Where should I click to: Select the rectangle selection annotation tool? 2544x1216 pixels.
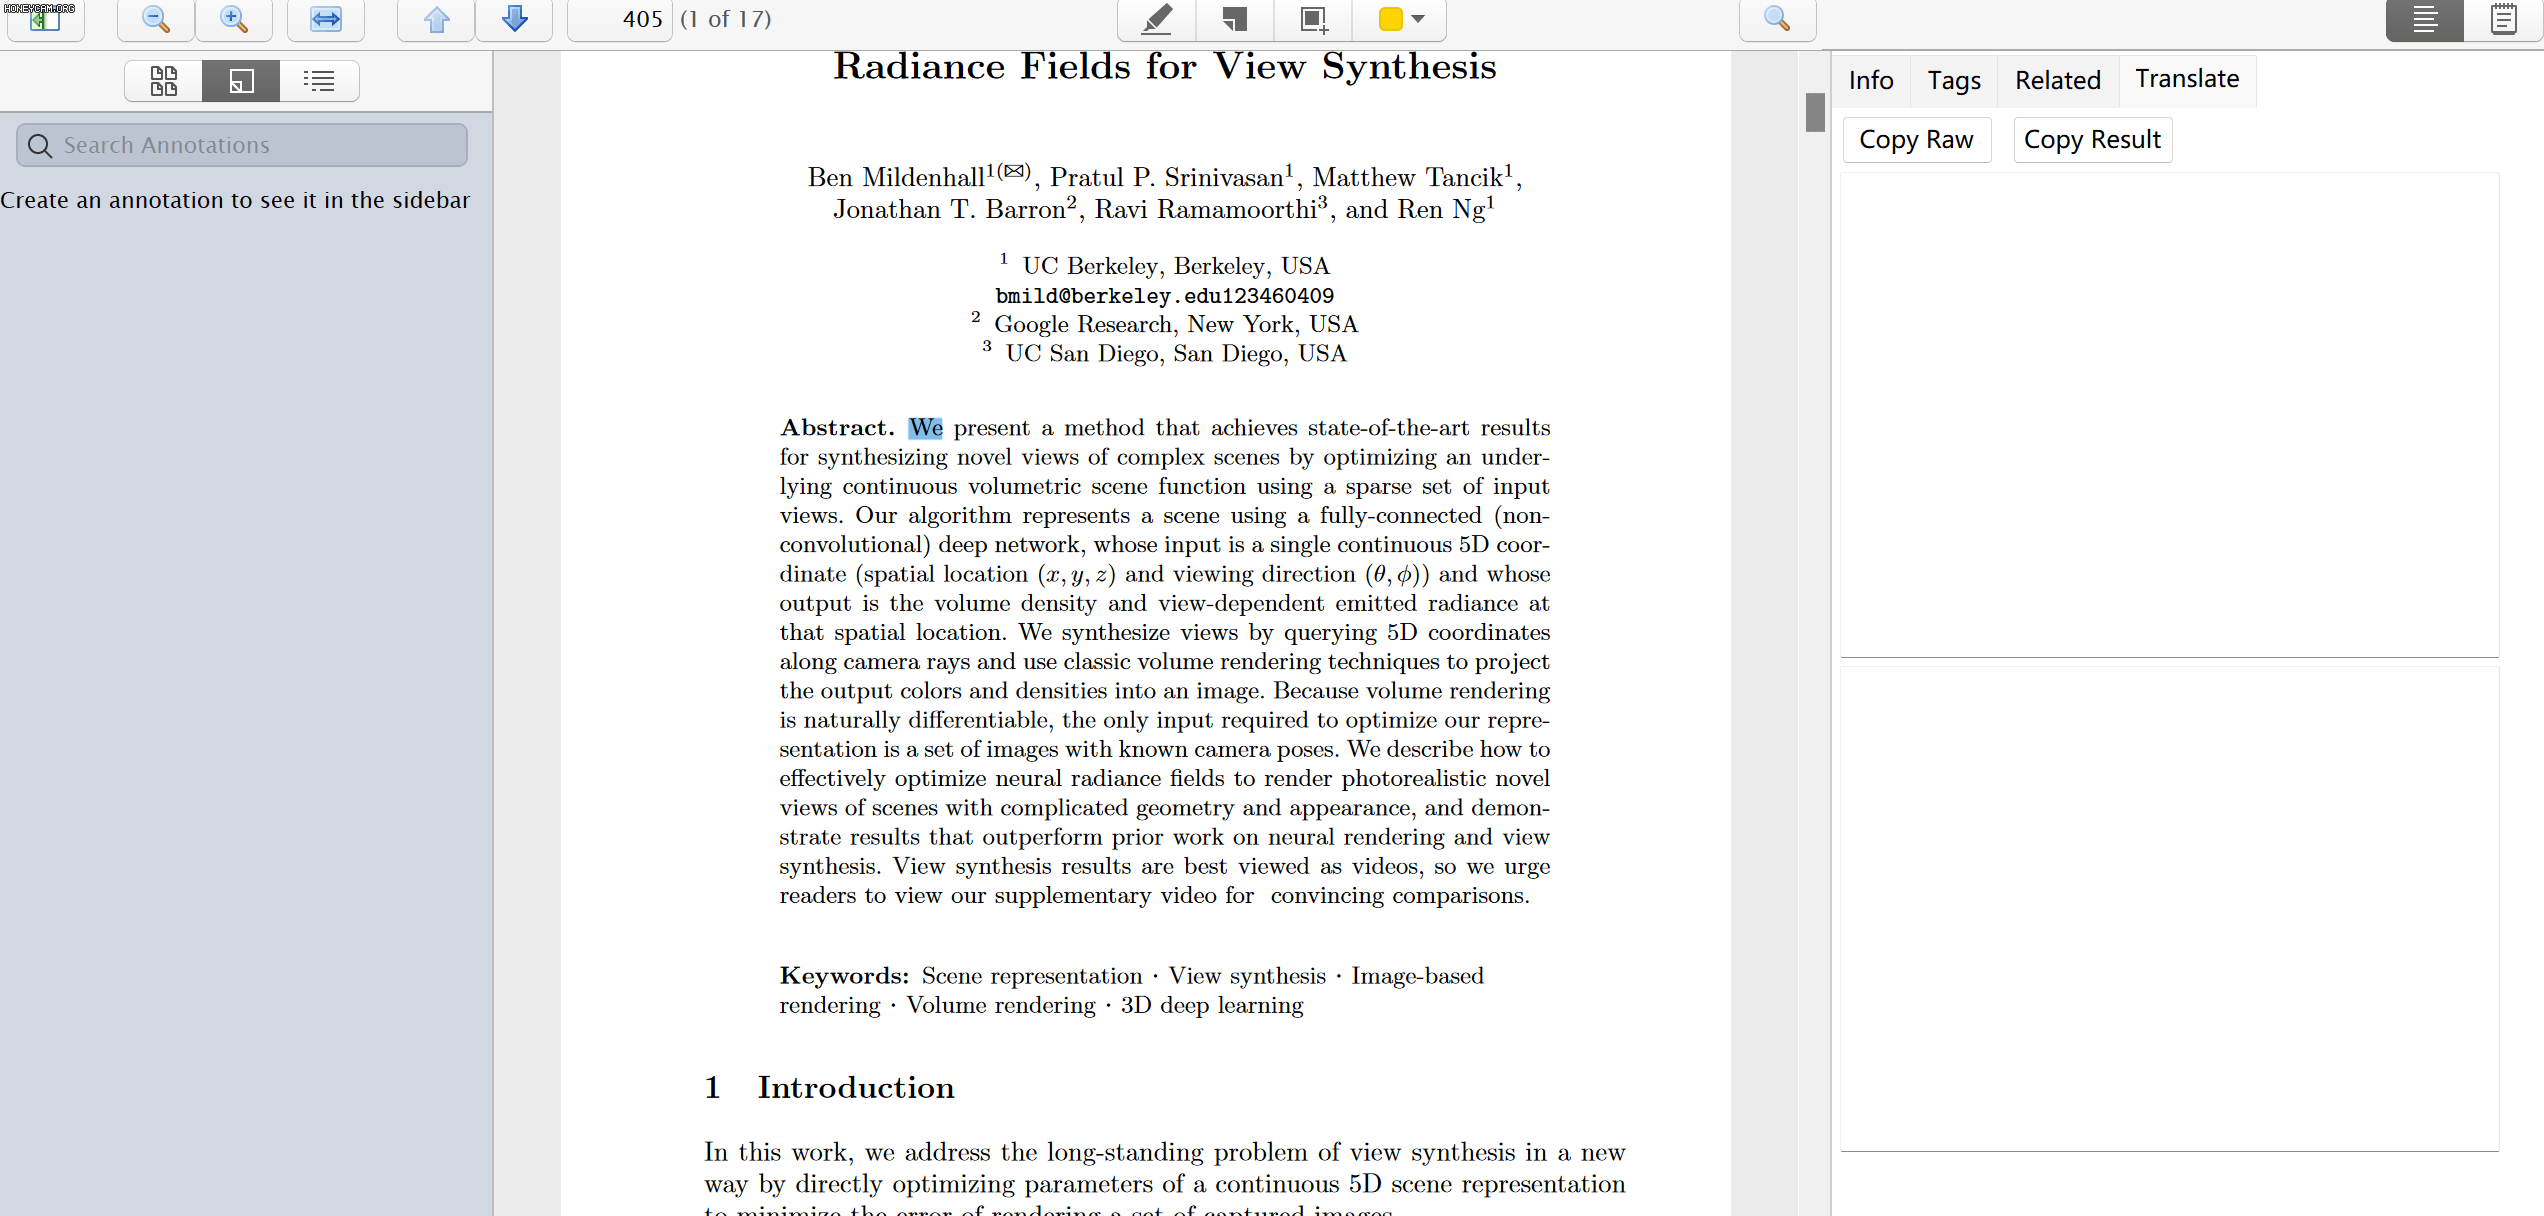coord(1312,19)
